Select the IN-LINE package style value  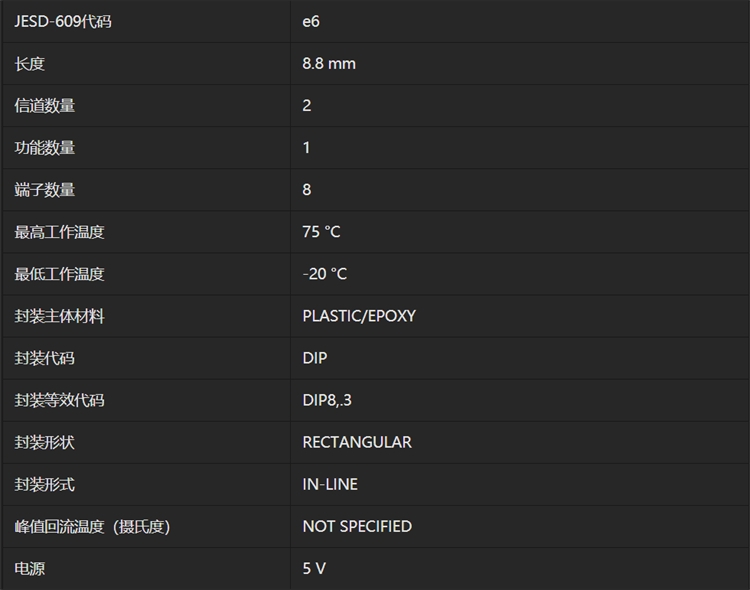coord(330,484)
